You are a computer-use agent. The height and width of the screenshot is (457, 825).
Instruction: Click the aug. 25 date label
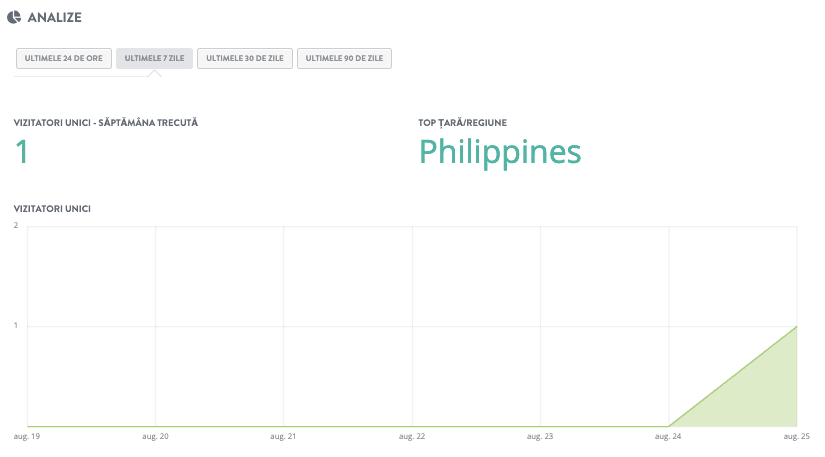(x=799, y=436)
